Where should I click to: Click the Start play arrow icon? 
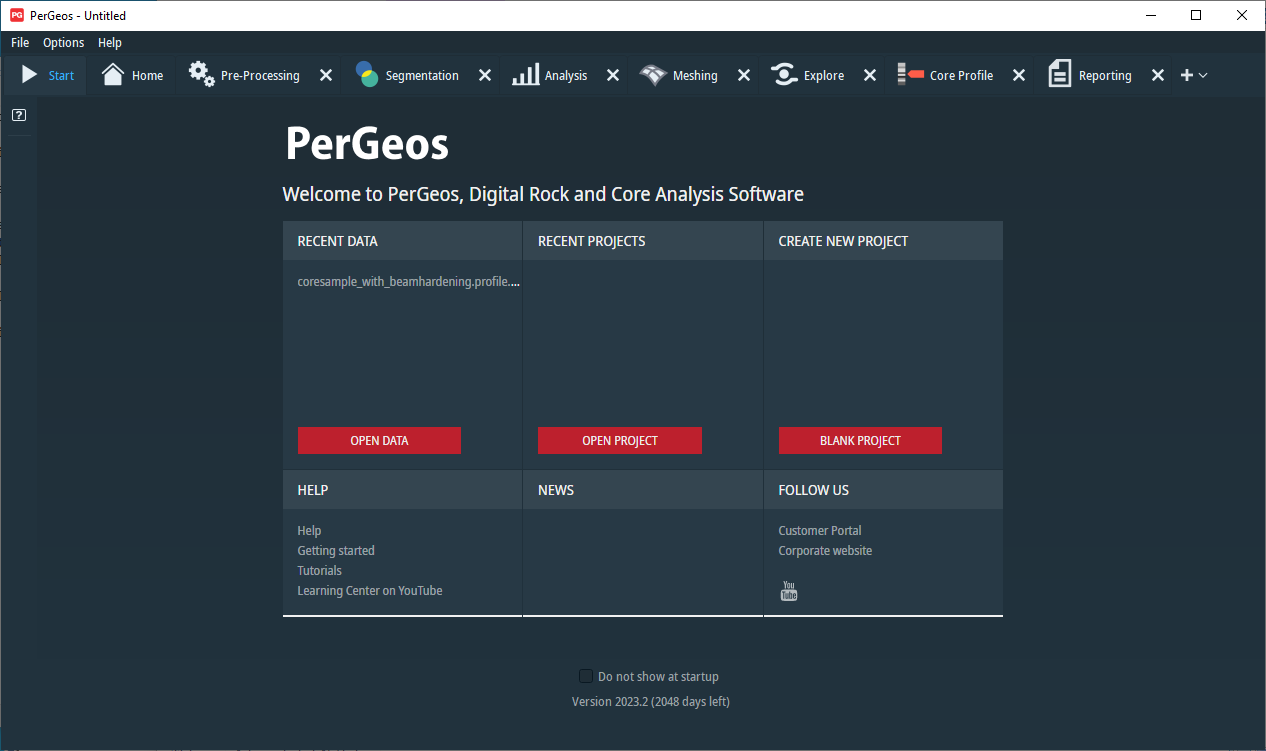coord(30,75)
